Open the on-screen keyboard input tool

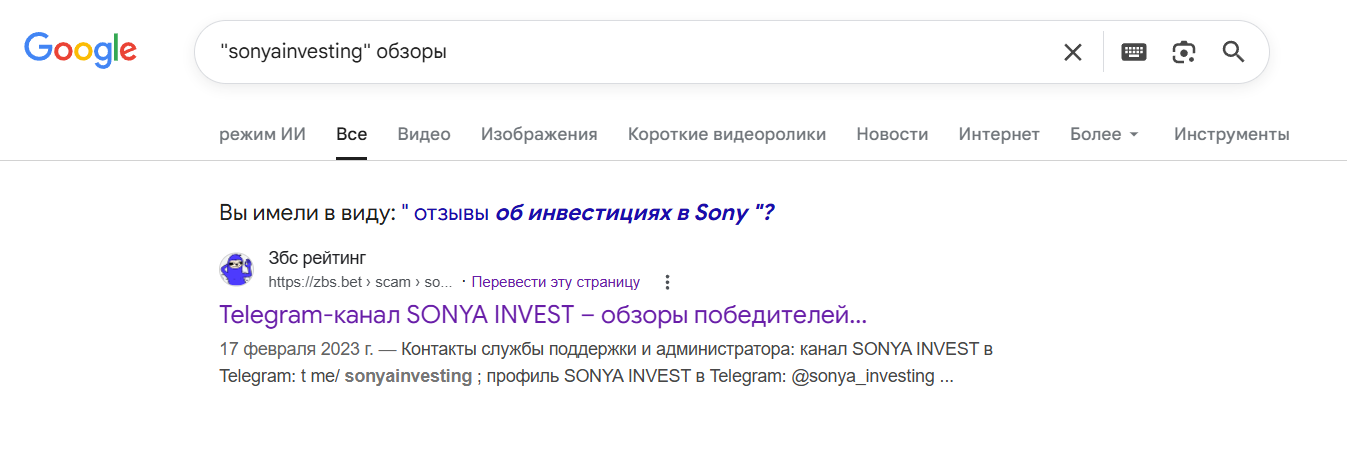point(1133,52)
